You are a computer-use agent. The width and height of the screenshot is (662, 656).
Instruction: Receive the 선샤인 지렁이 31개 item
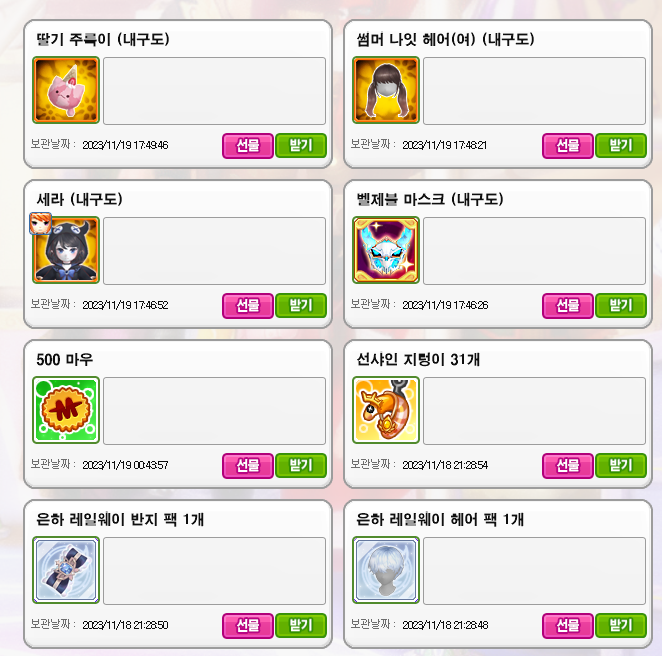[621, 466]
